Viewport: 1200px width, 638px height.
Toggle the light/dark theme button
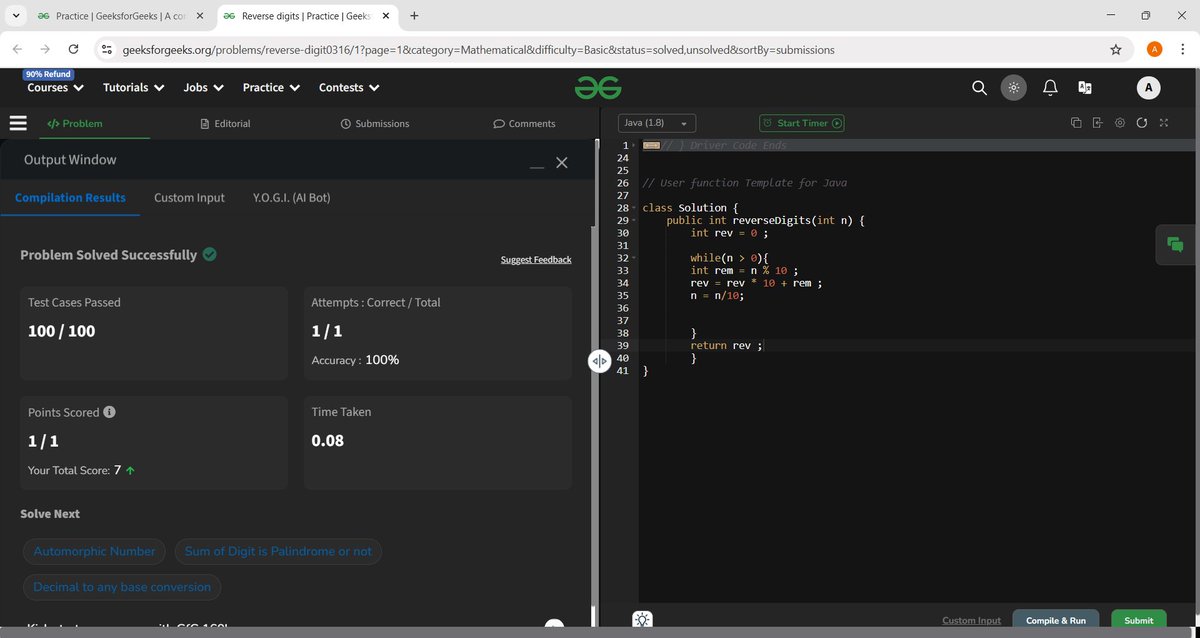[x=1013, y=88]
